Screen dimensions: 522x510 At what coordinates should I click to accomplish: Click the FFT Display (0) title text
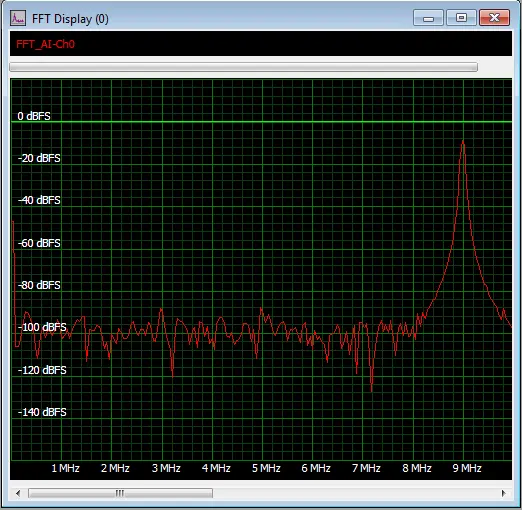(x=70, y=19)
